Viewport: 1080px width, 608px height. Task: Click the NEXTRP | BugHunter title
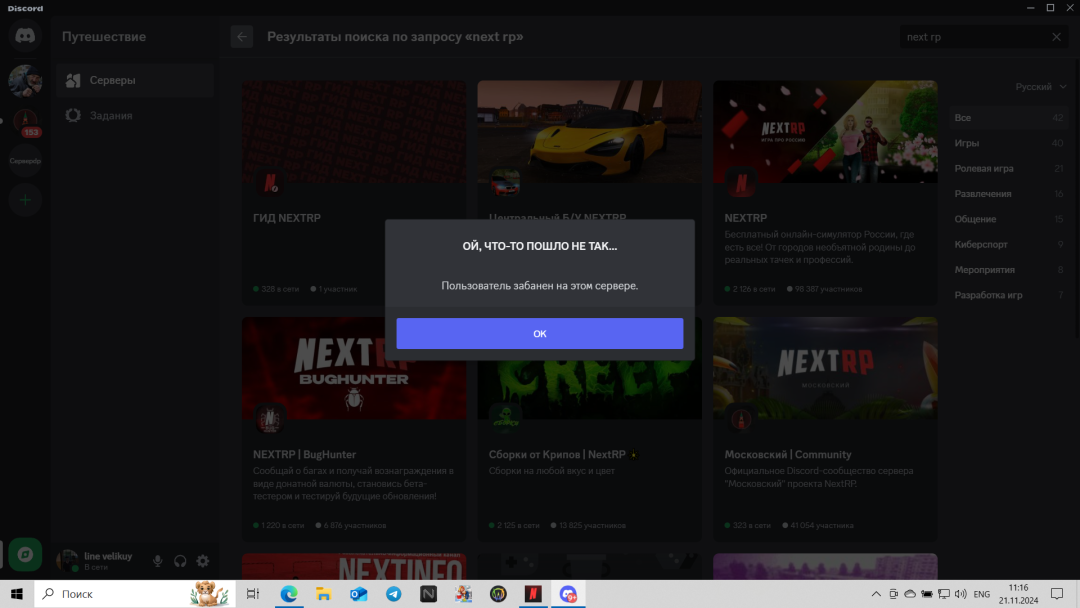(304, 454)
